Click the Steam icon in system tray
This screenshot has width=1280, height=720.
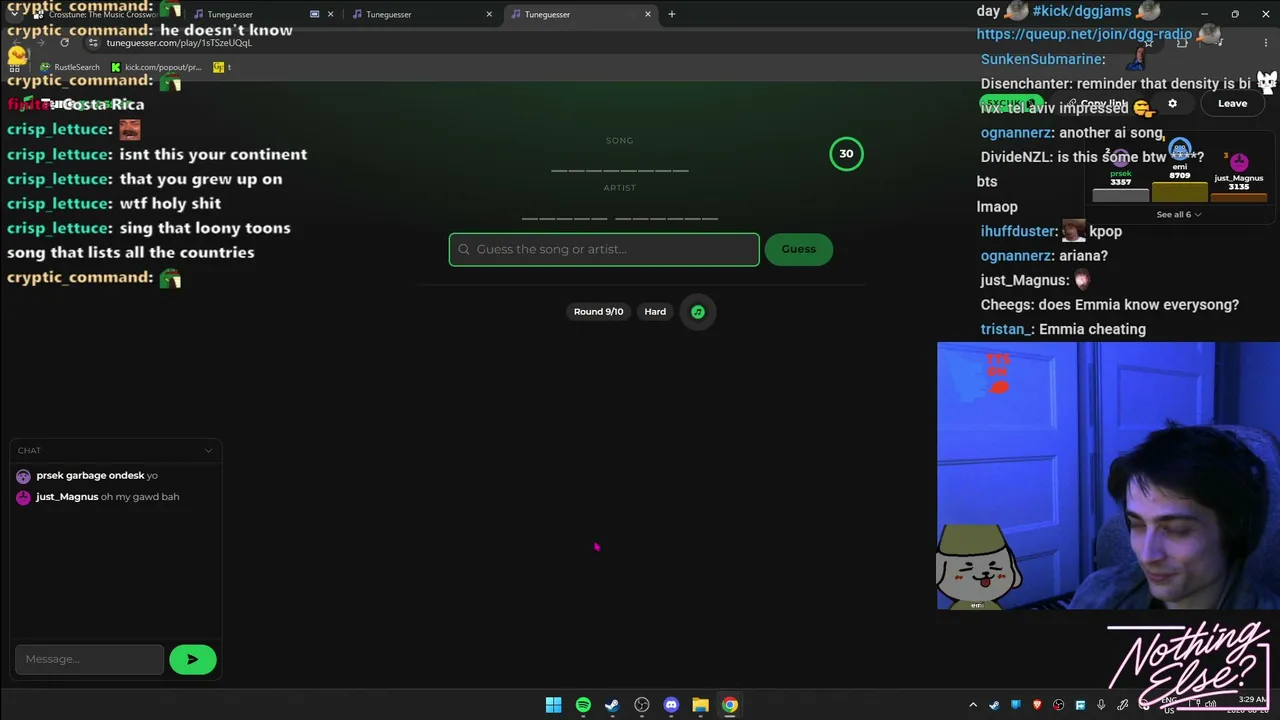click(994, 705)
